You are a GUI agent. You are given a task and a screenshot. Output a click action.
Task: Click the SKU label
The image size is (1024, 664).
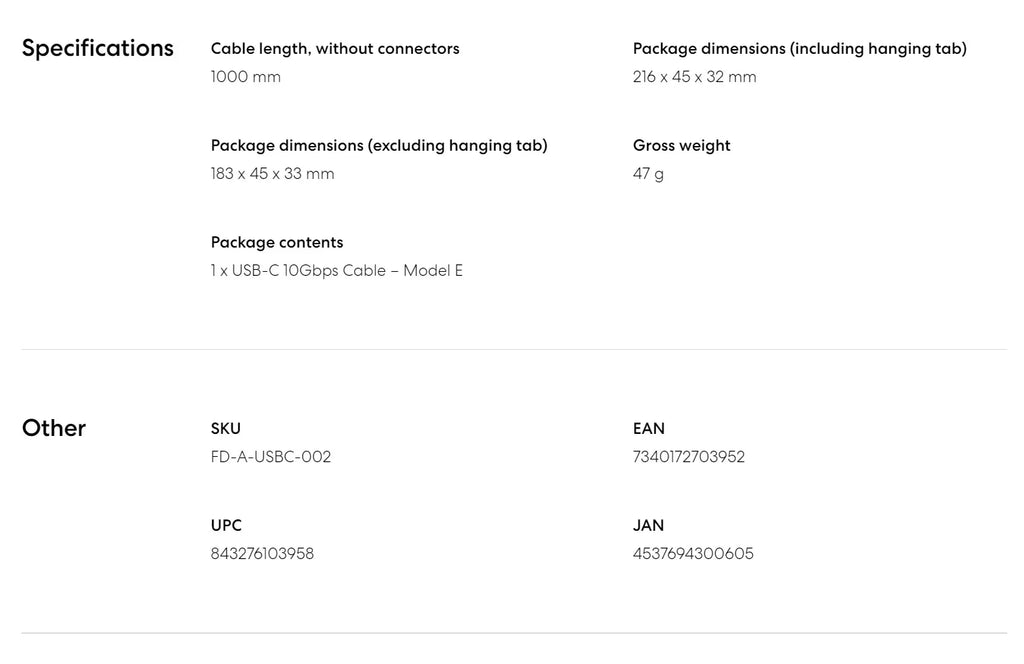(x=226, y=429)
